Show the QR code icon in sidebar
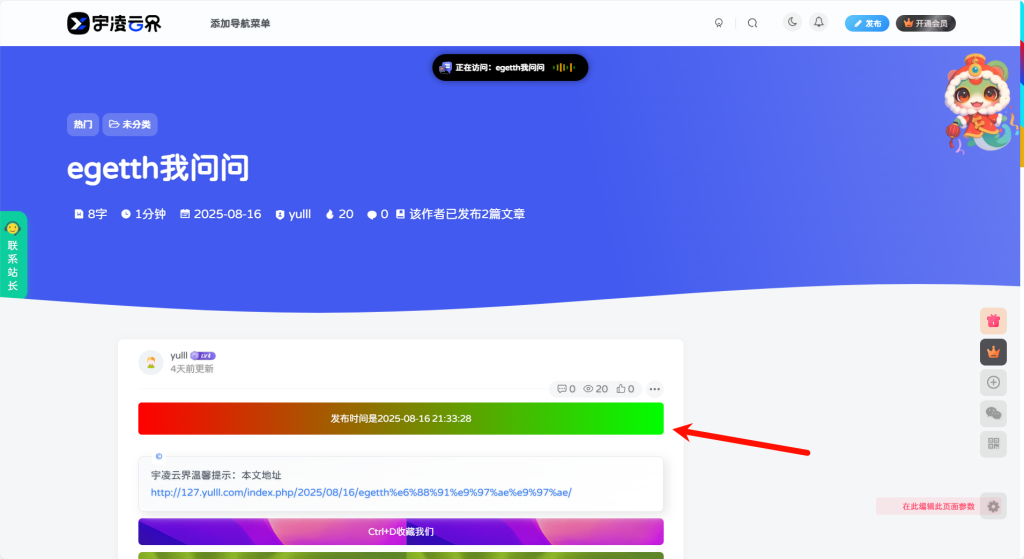Image resolution: width=1024 pixels, height=559 pixels. [993, 444]
